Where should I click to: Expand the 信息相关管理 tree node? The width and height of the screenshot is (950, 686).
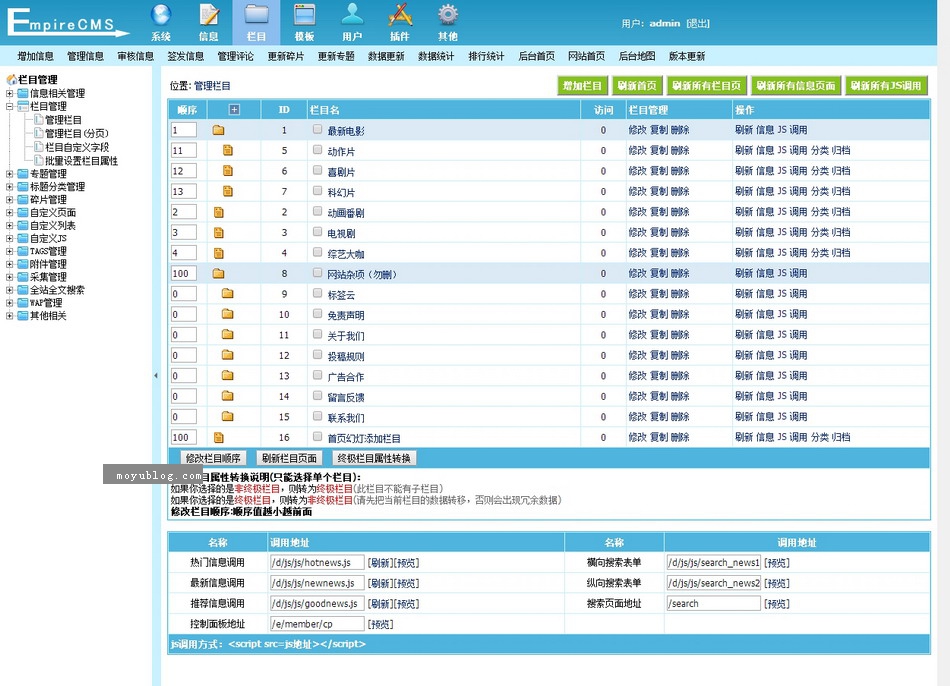click(x=10, y=93)
